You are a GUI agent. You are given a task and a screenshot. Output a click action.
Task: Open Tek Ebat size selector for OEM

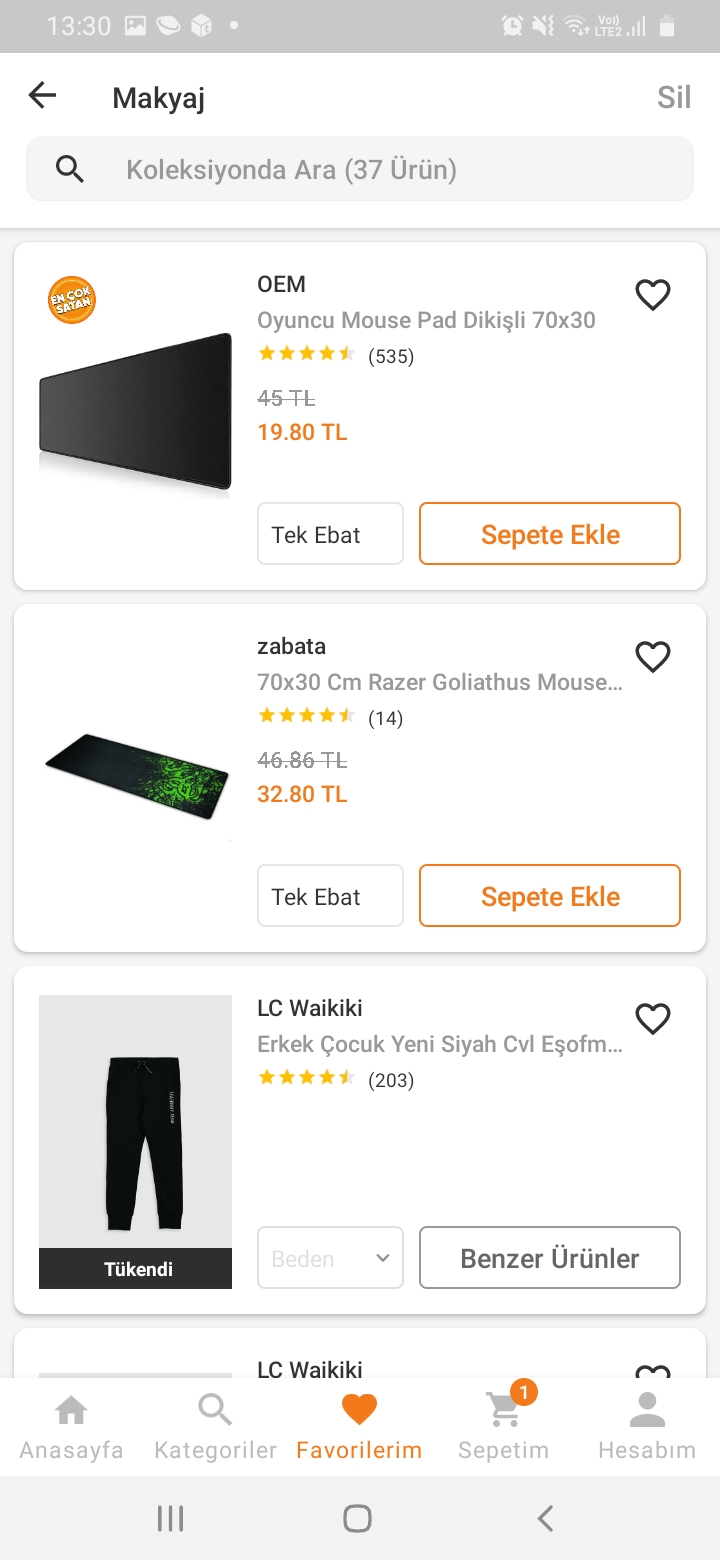click(x=330, y=534)
